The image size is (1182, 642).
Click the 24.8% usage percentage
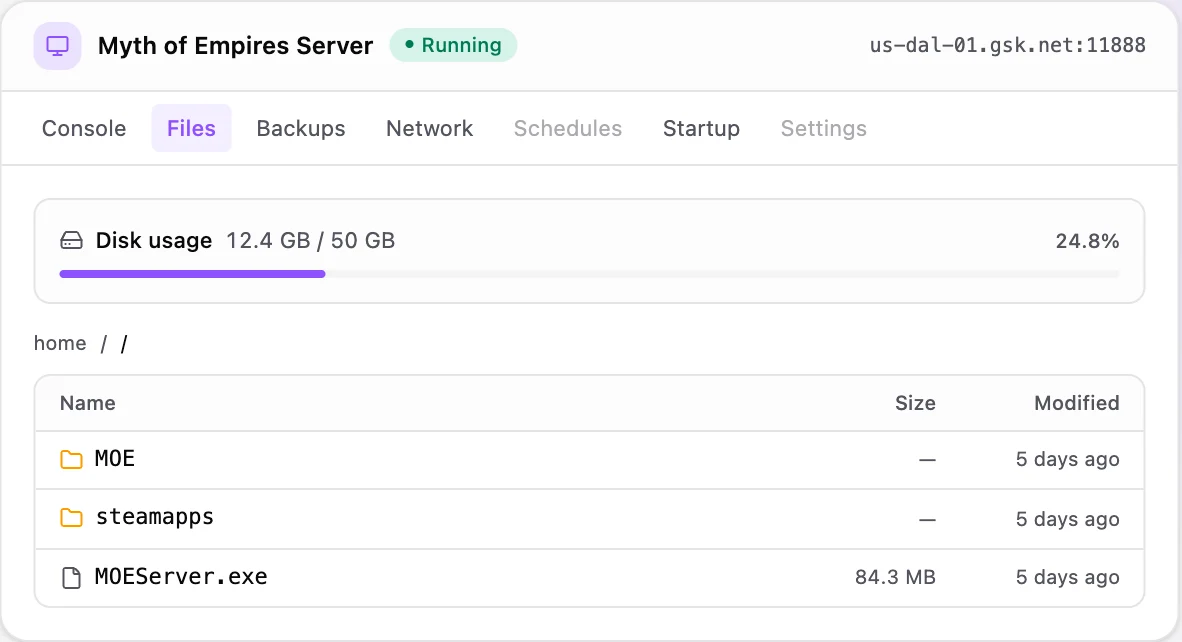click(1087, 241)
